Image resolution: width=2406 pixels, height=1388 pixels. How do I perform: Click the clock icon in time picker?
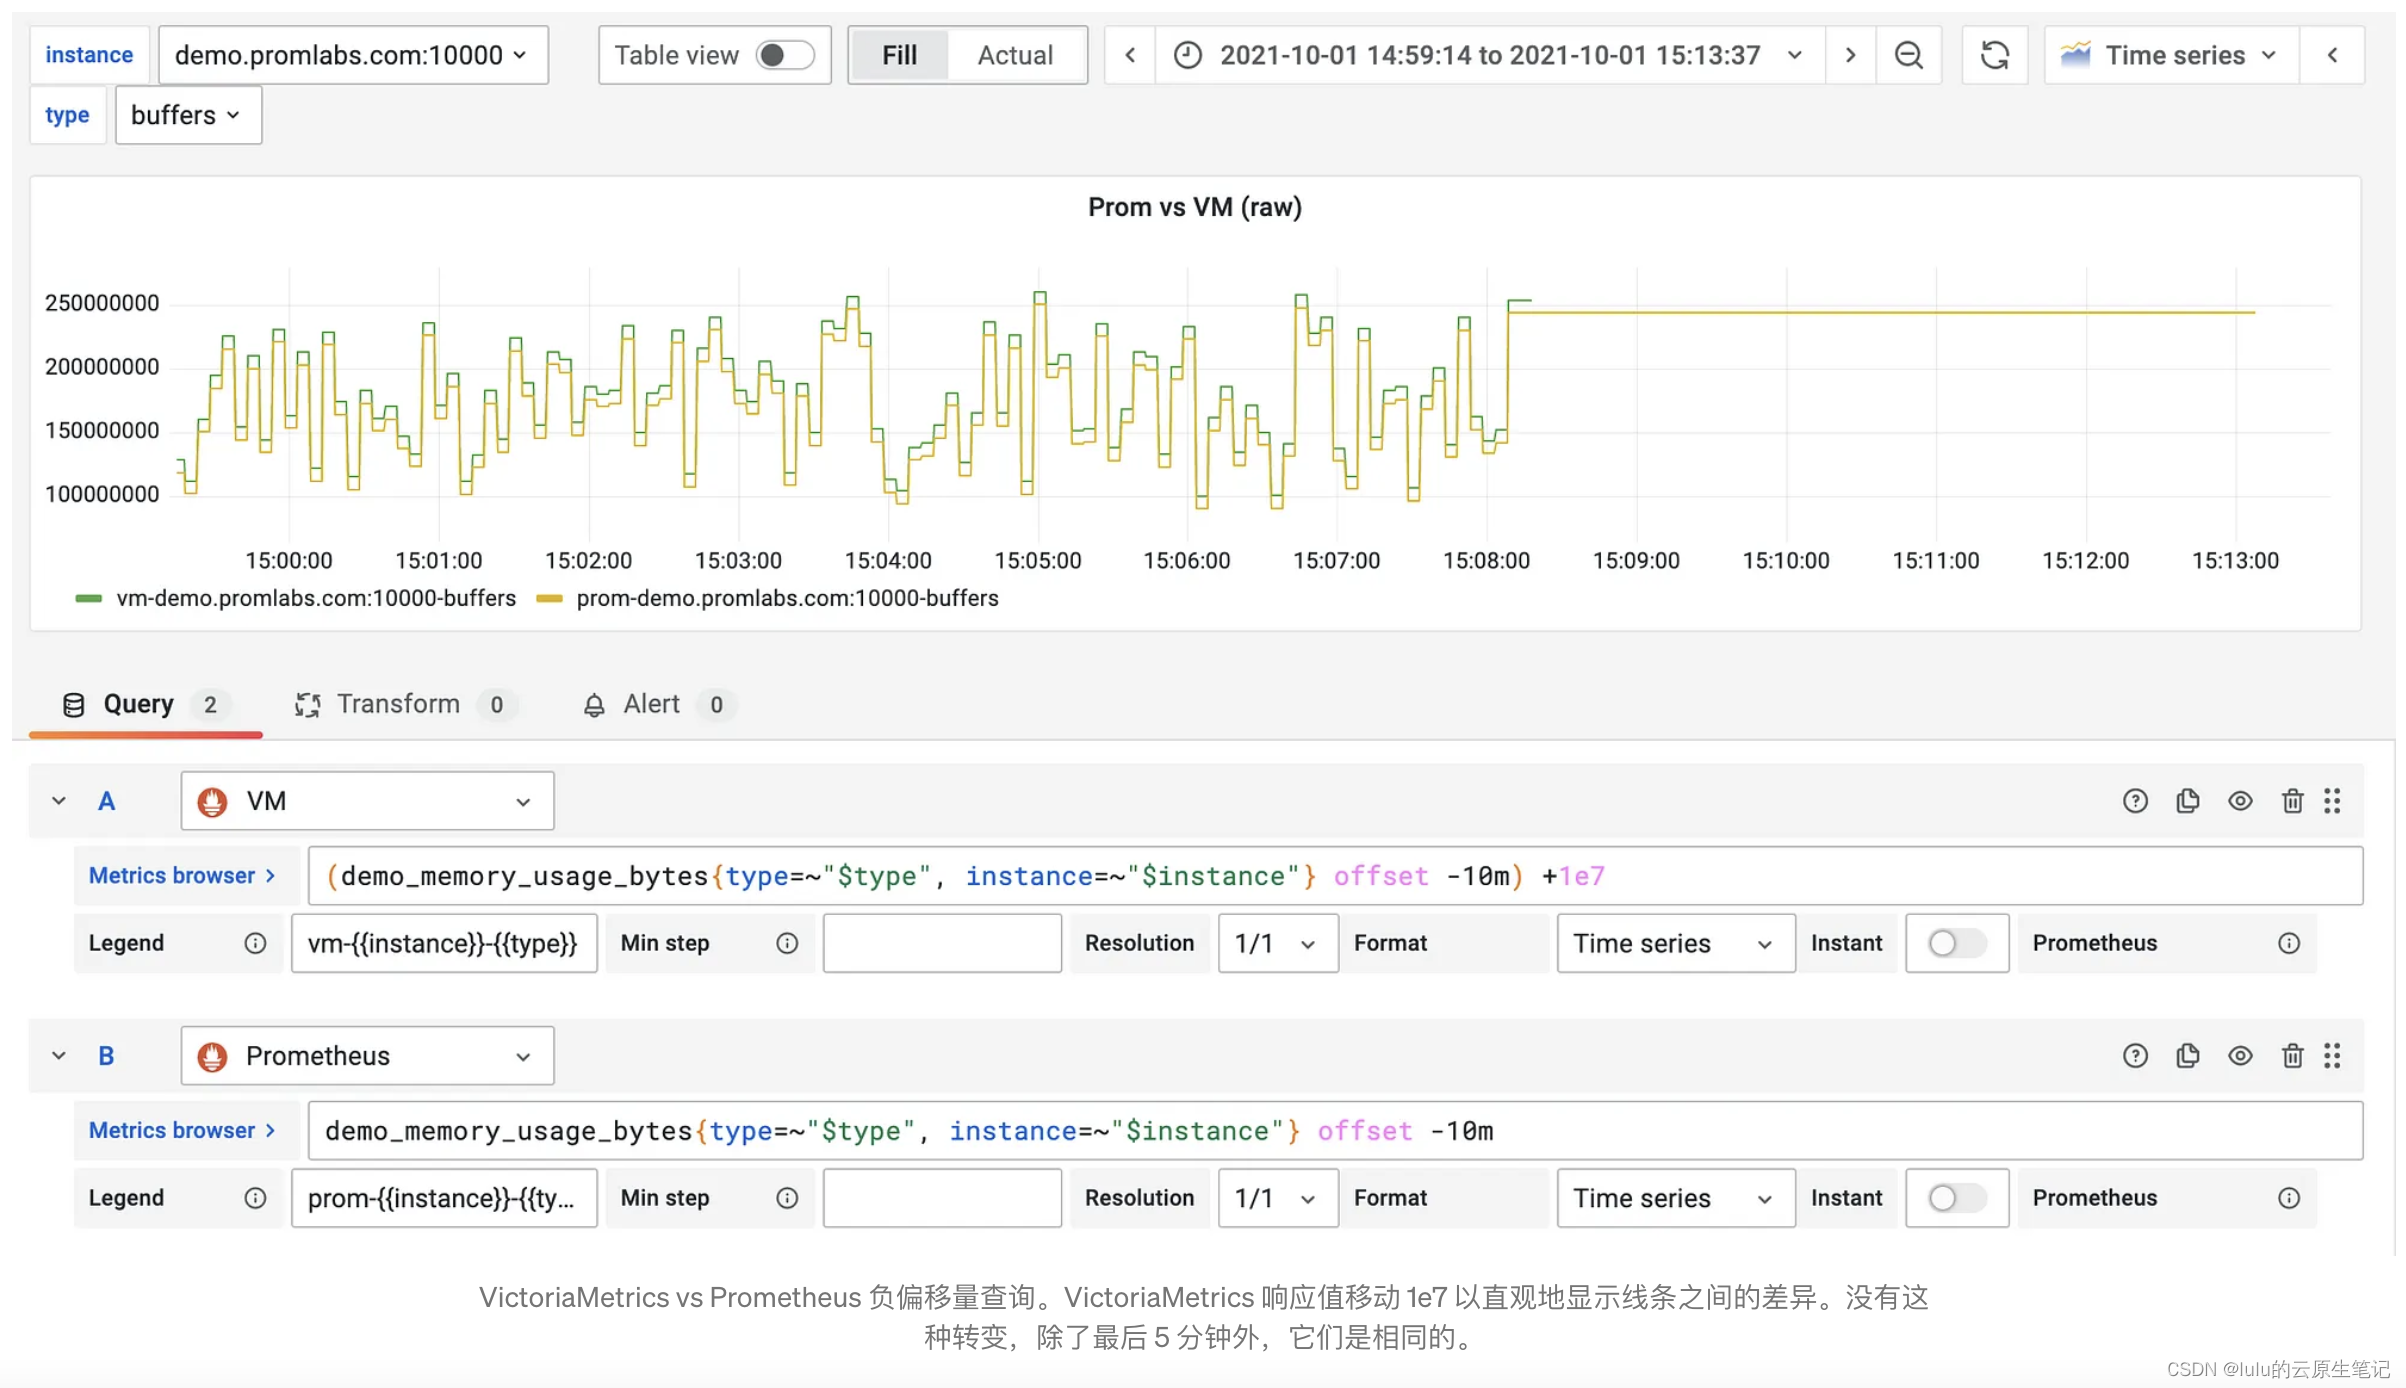click(1187, 55)
